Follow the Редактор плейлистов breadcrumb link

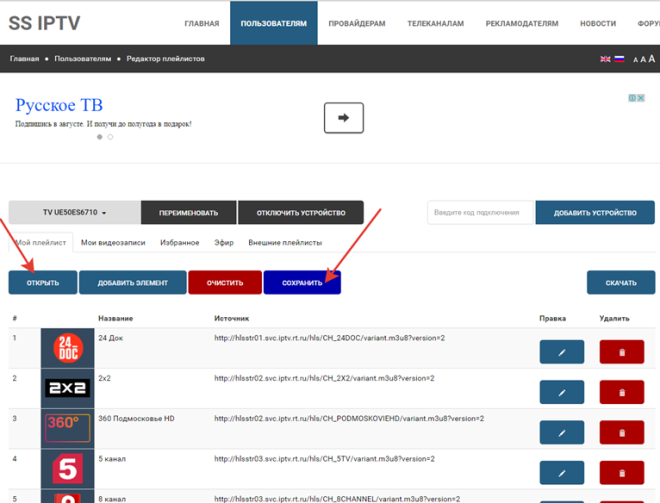(x=165, y=59)
